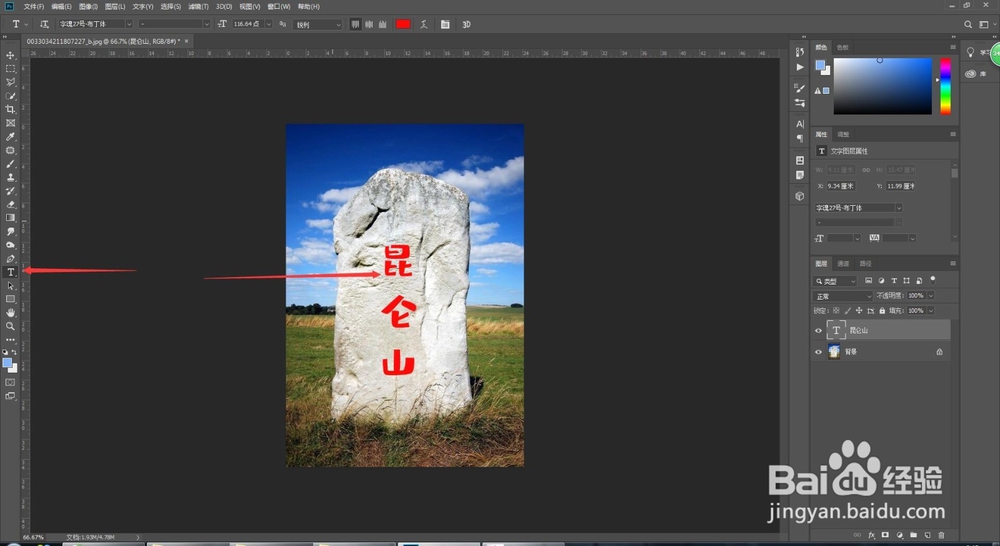Open the Edit Toolbar three-dots button
1000x546 pixels.
click(10, 339)
